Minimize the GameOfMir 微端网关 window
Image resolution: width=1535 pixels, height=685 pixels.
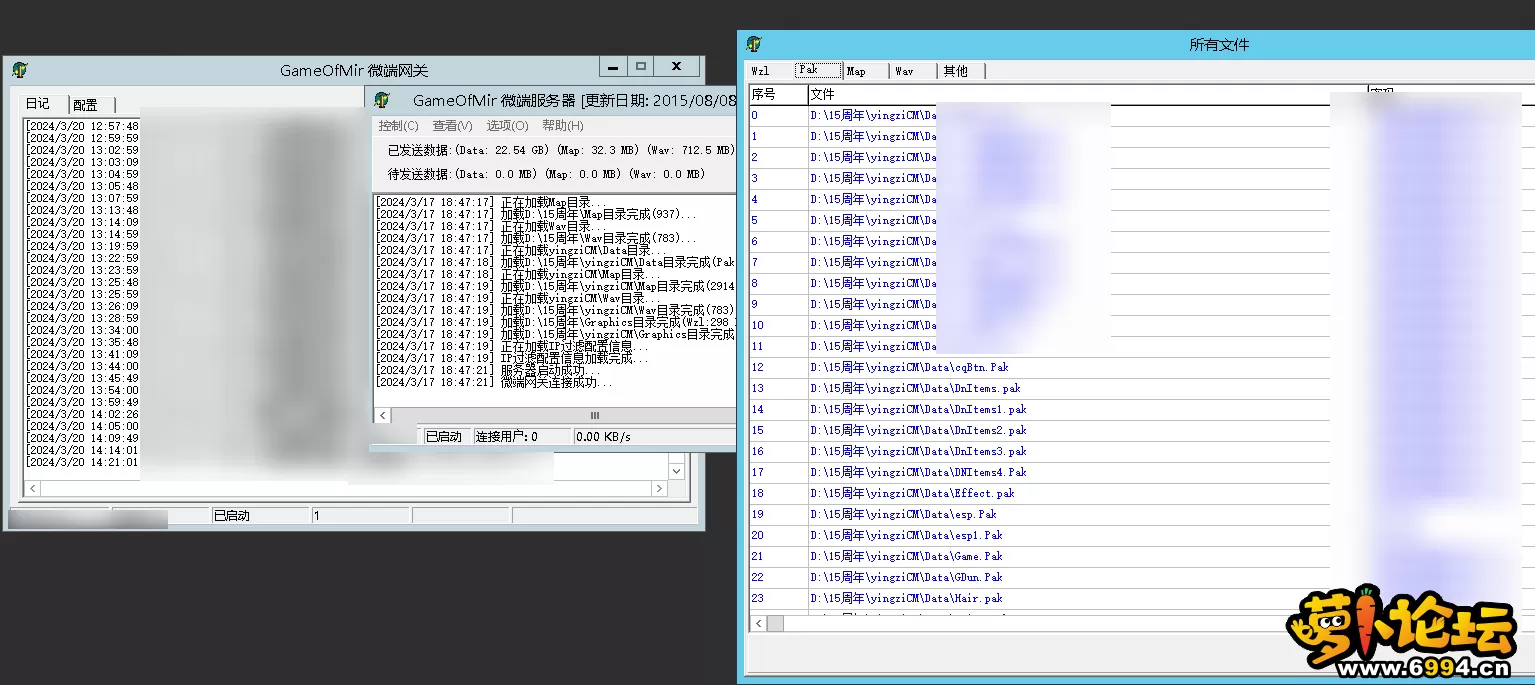(612, 66)
